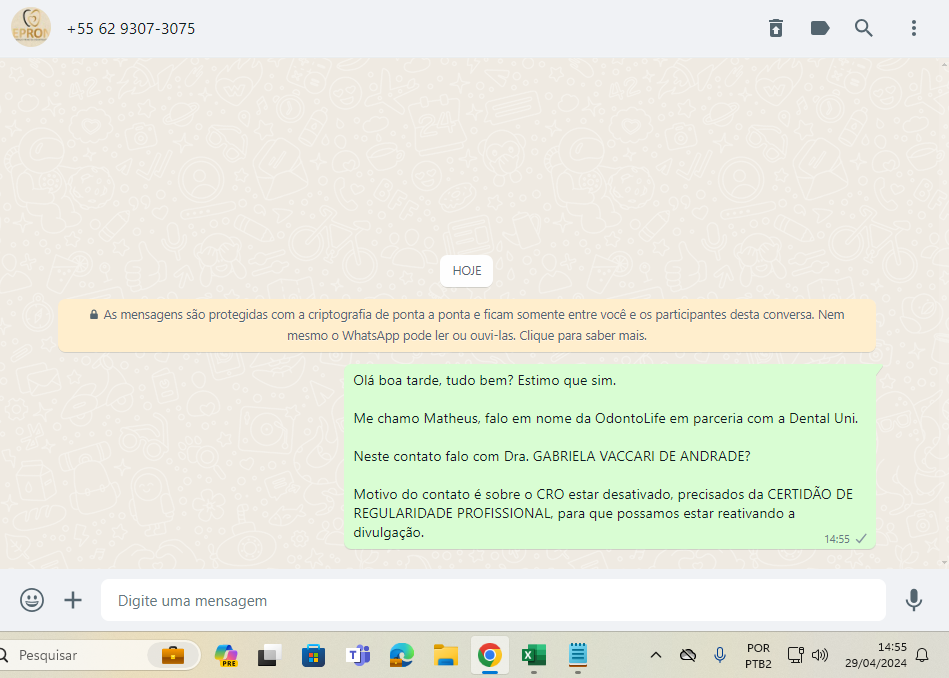Open contact info for +55 62 9307-3075
Screen dimensions: 949x678
[131, 29]
